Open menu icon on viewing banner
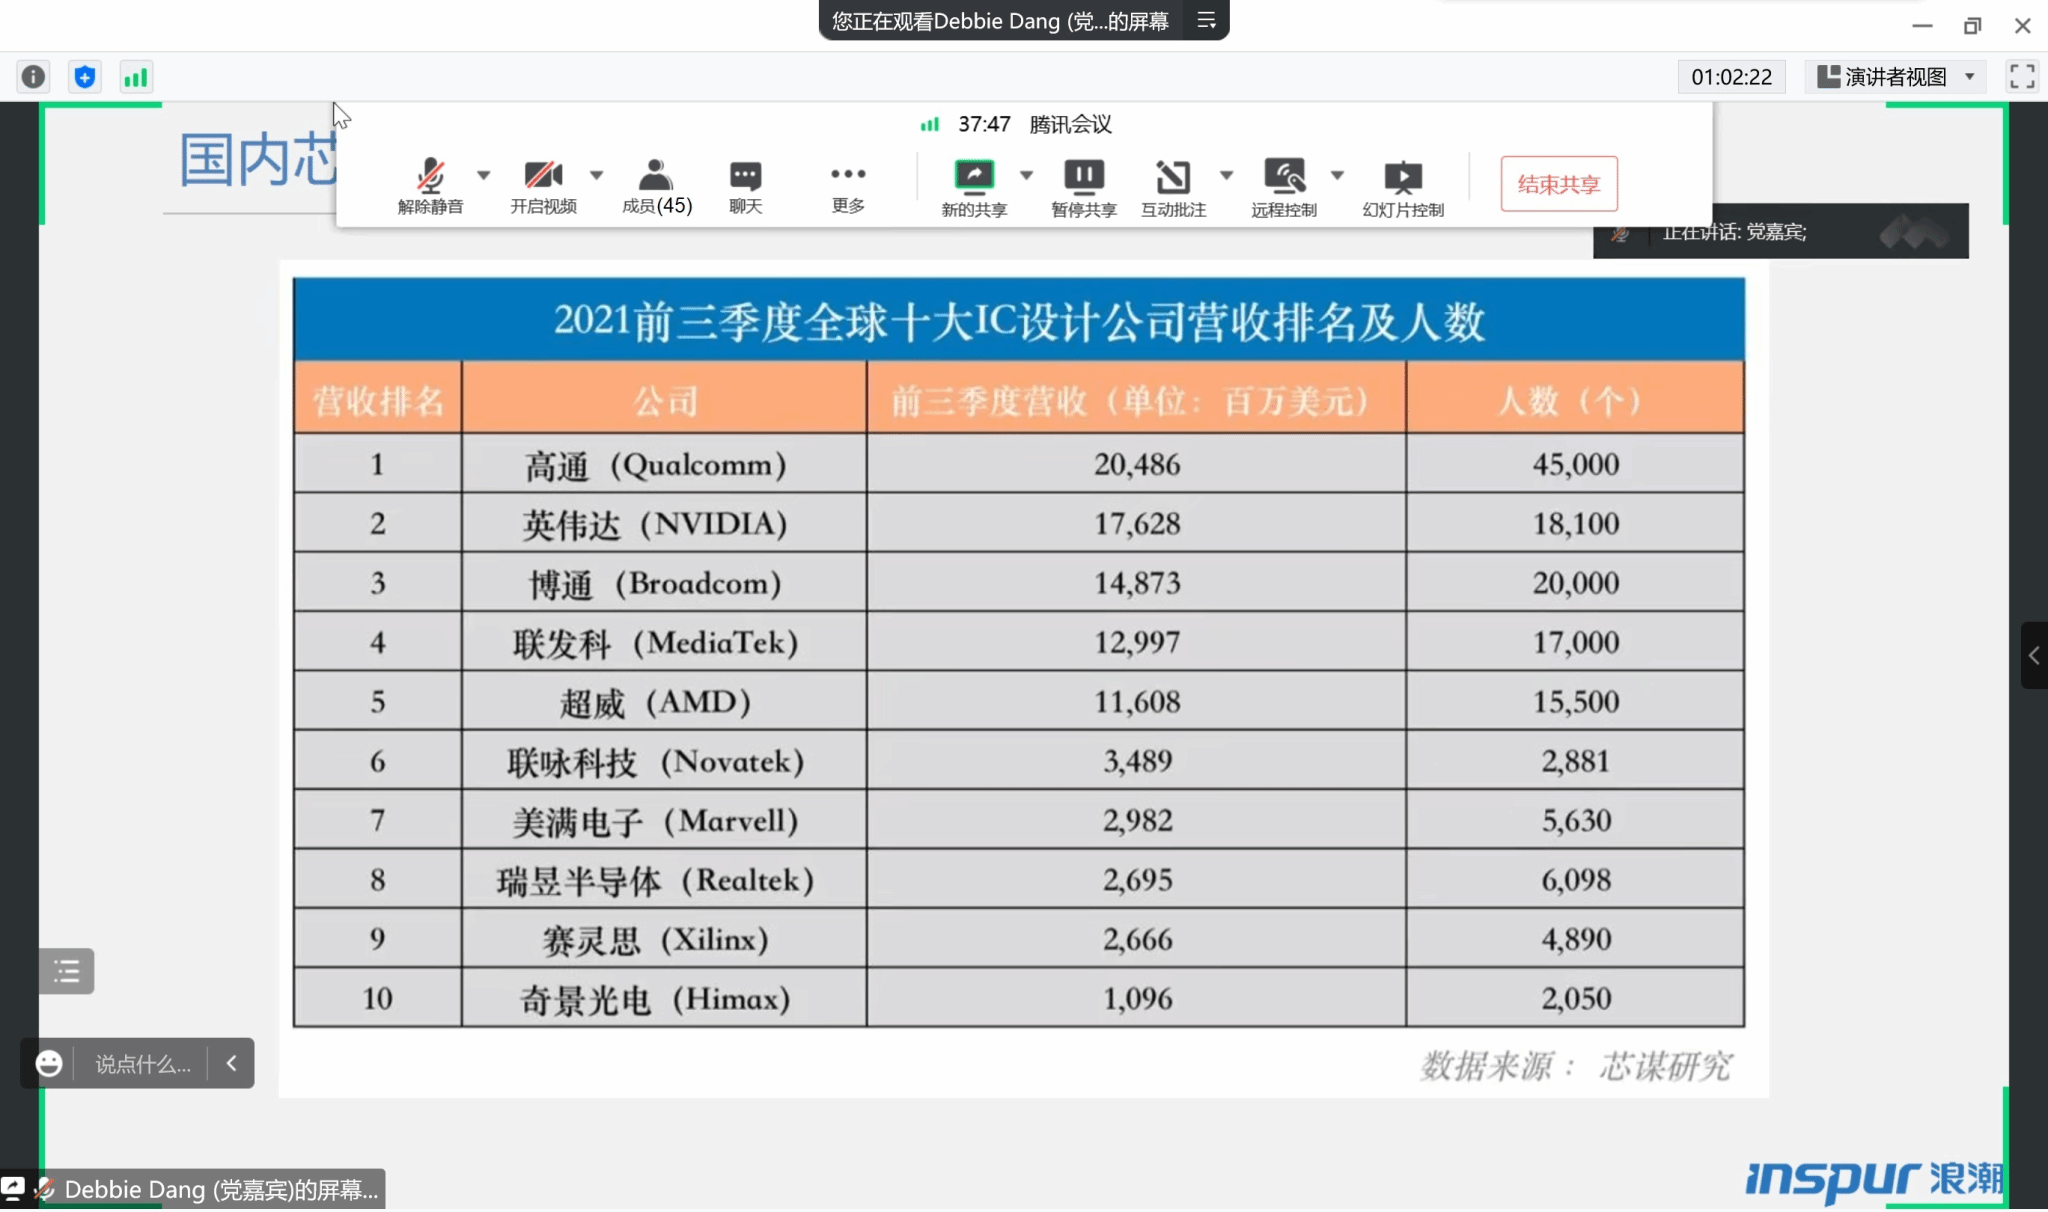Viewport: 2048px width, 1212px height. pos(1206,20)
